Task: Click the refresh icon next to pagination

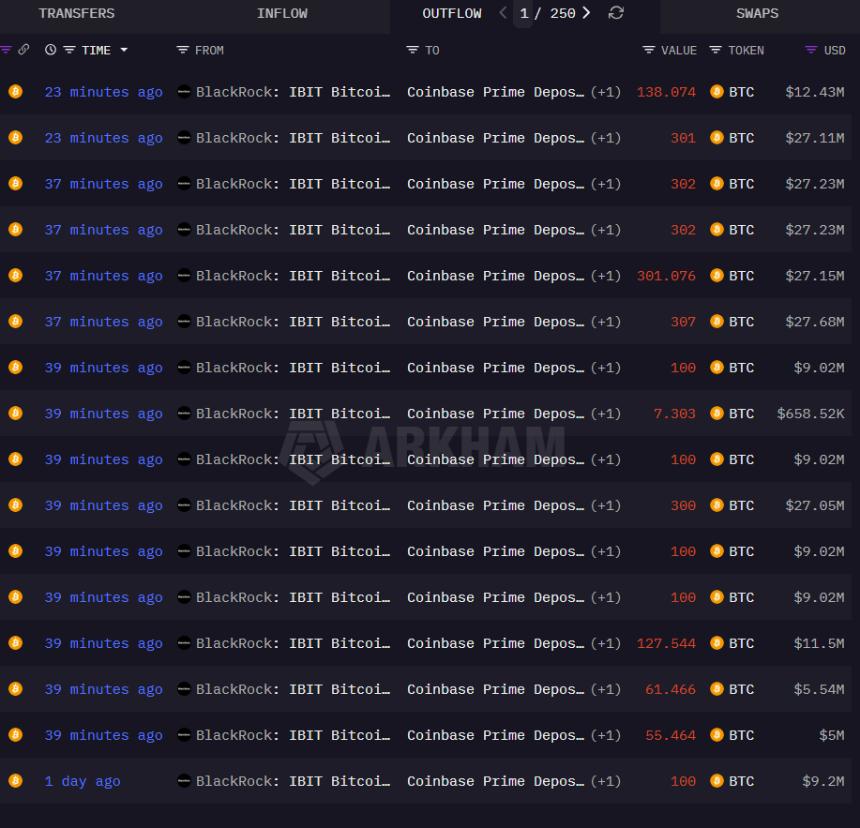Action: click(x=618, y=14)
